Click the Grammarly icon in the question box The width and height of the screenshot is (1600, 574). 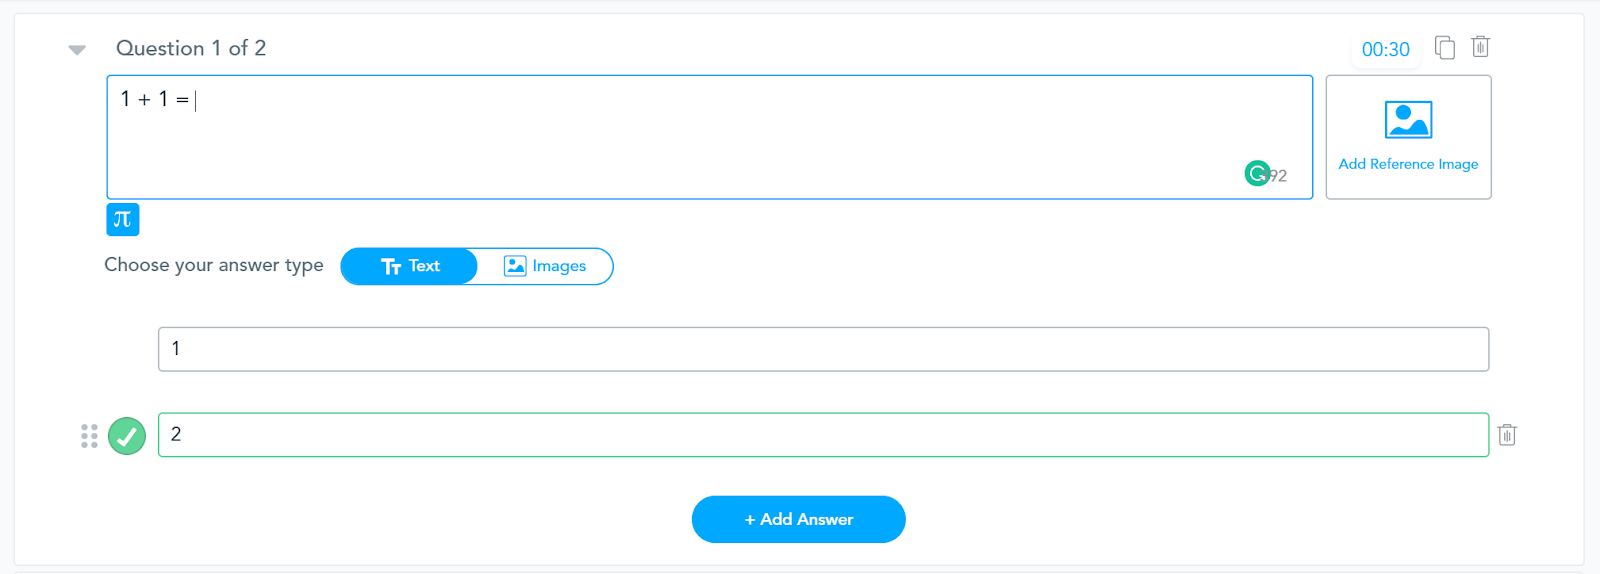pos(1257,174)
